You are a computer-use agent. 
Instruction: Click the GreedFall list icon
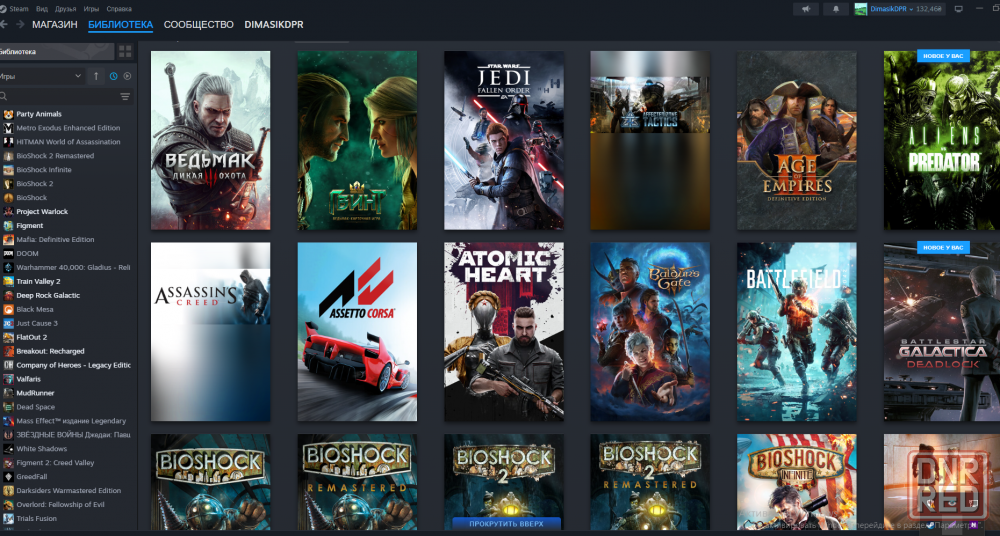[8, 477]
